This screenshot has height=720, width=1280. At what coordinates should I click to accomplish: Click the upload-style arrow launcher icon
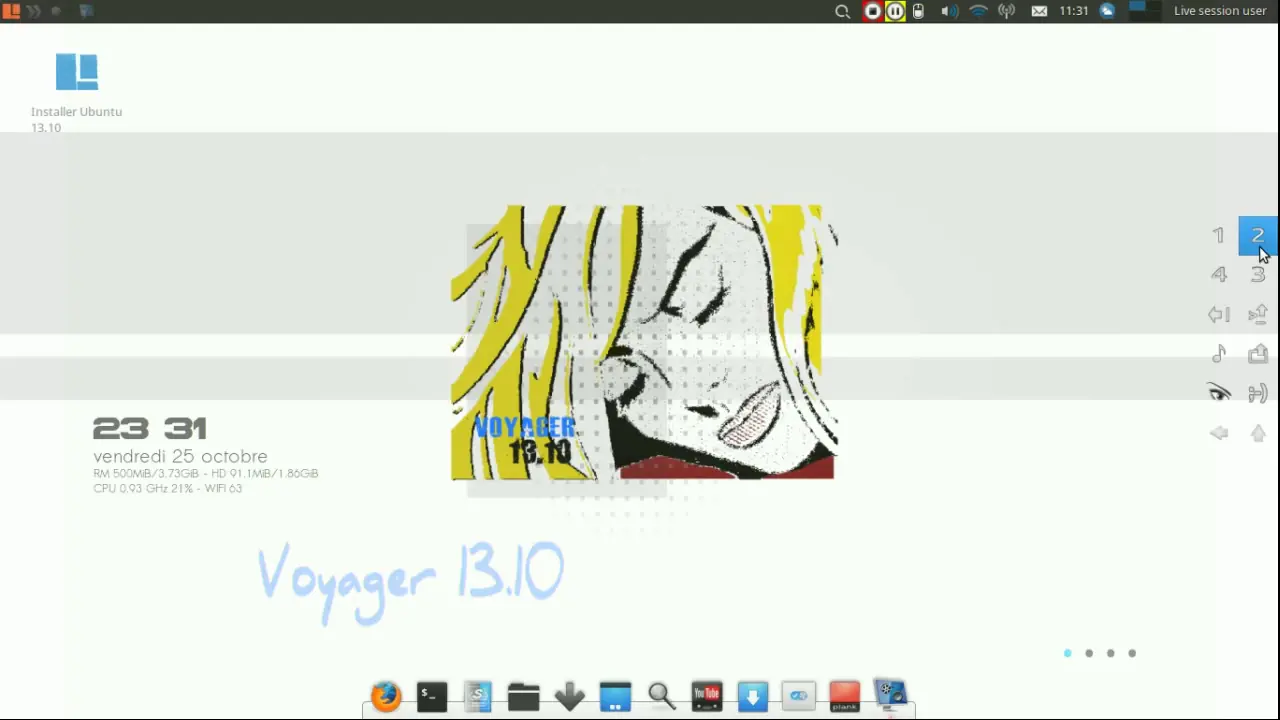point(1258,314)
